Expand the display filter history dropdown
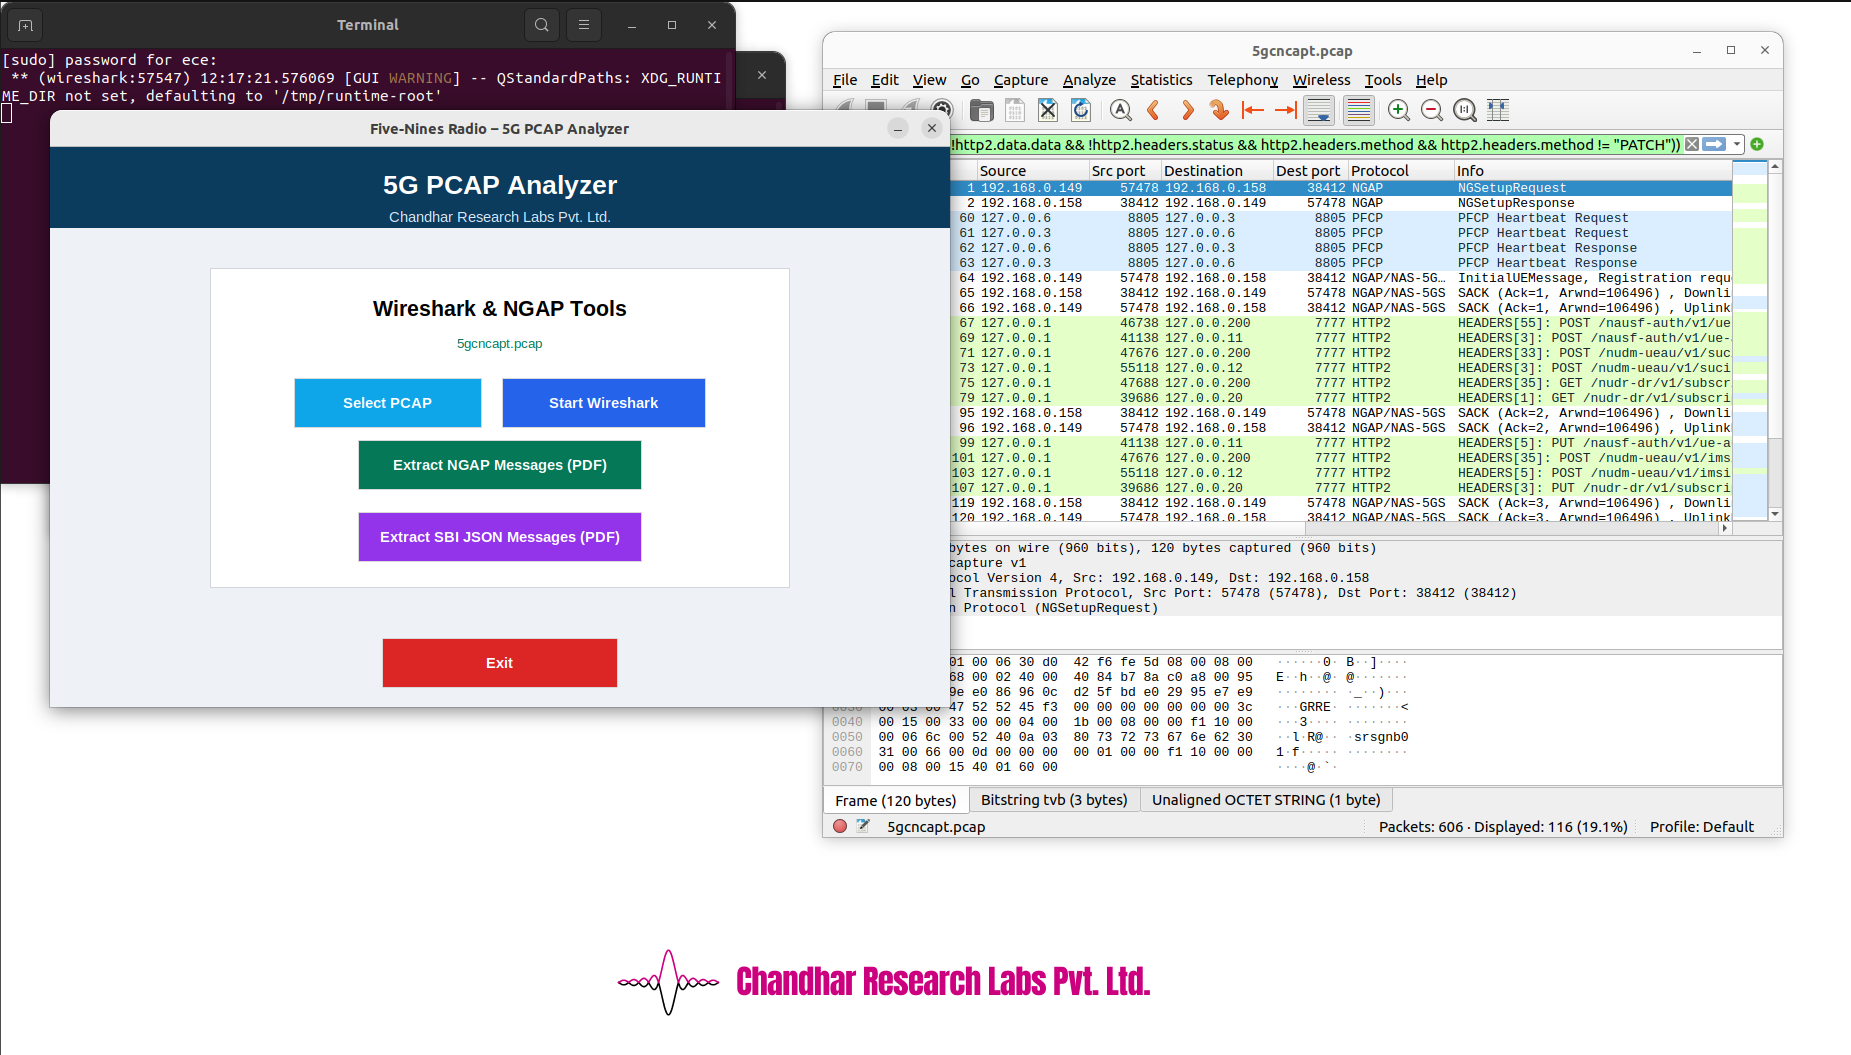Viewport: 1851px width, 1055px height. tap(1737, 144)
